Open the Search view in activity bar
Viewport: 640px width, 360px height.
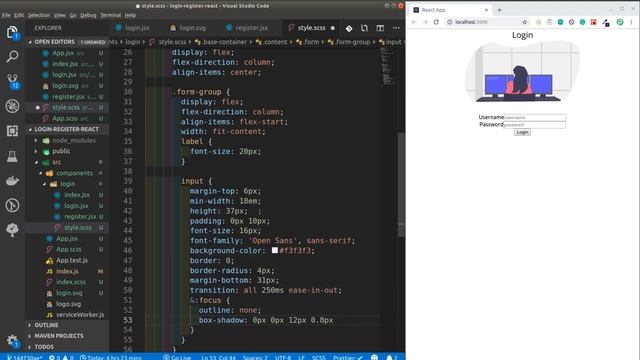tap(12, 56)
